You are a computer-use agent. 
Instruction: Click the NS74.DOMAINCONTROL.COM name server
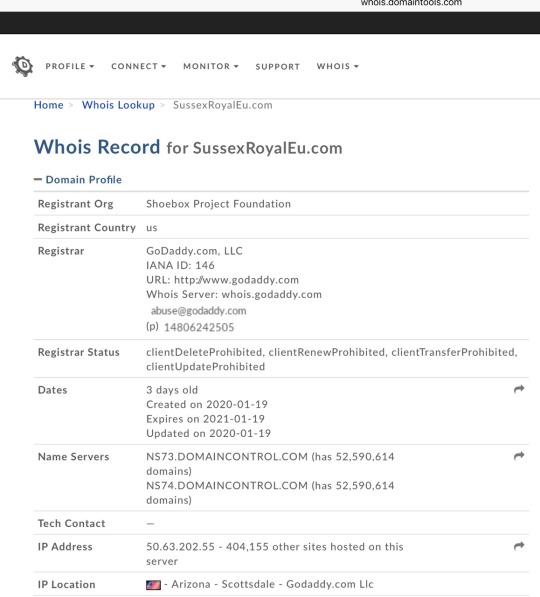click(227, 485)
